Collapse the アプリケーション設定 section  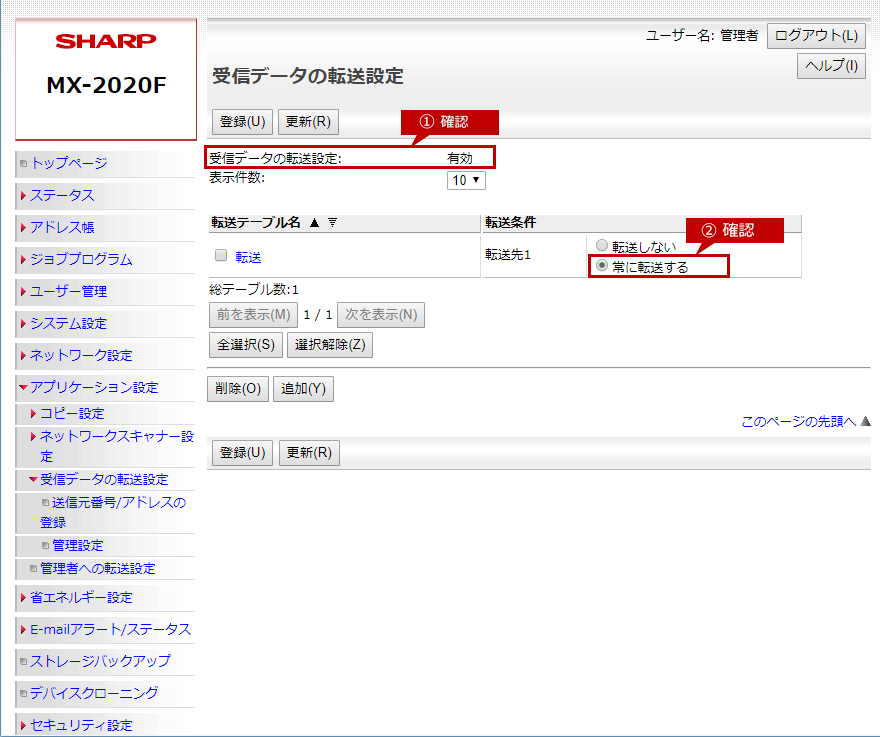pyautogui.click(x=93, y=387)
